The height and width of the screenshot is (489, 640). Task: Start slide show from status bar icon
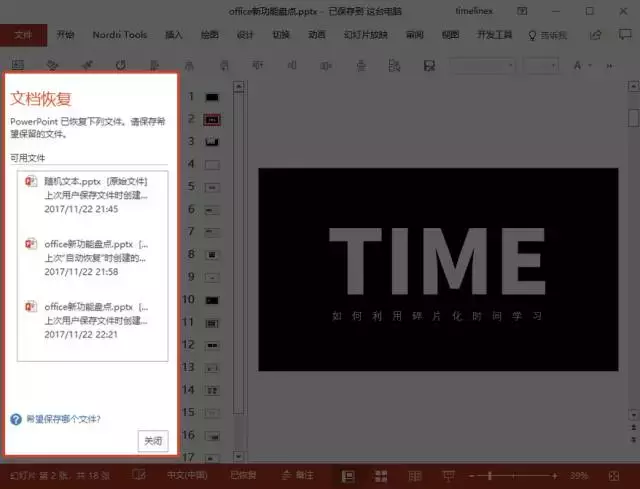pyautogui.click(x=448, y=476)
